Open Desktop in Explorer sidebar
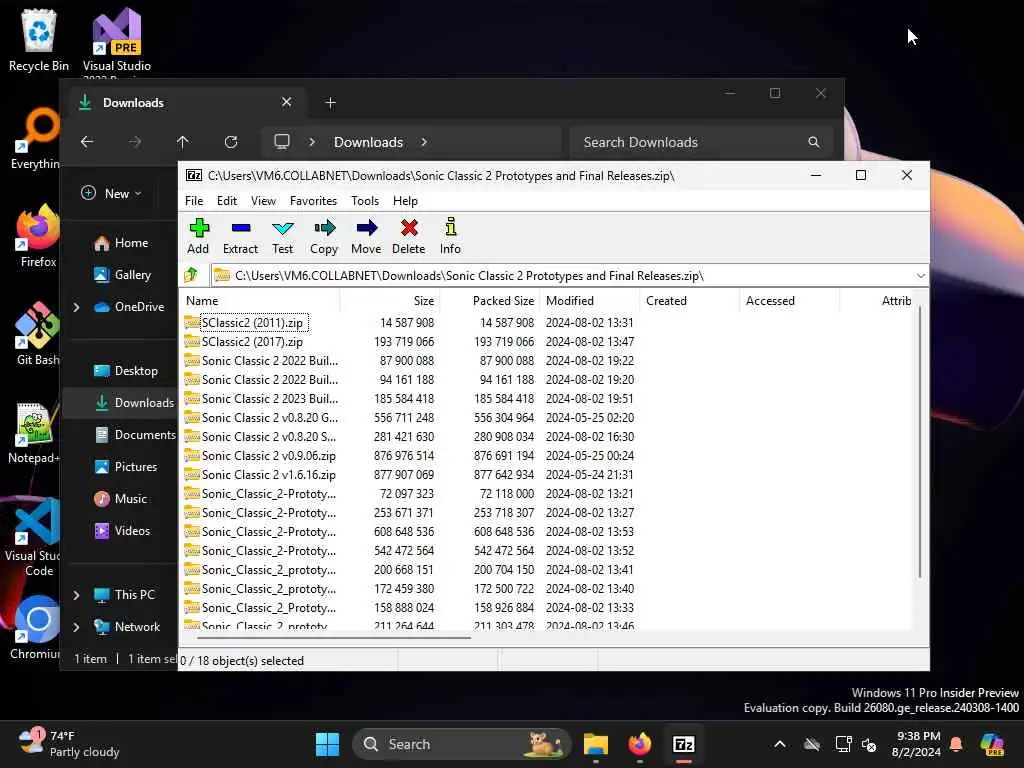 pyautogui.click(x=126, y=371)
